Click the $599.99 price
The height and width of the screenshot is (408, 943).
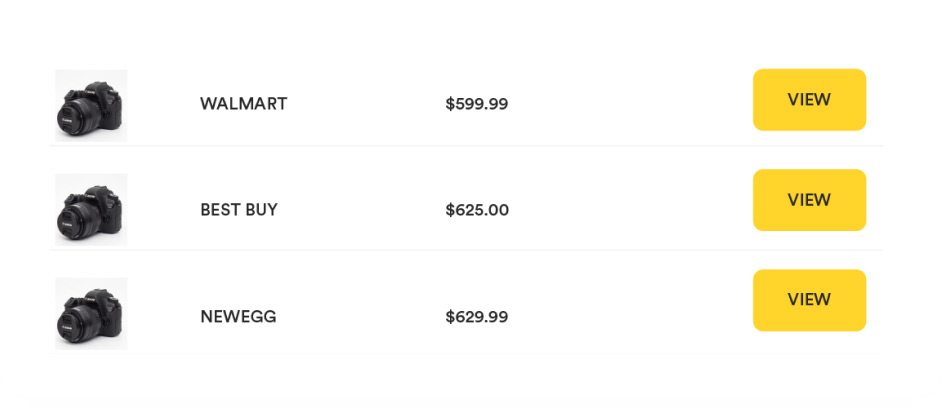(x=477, y=104)
